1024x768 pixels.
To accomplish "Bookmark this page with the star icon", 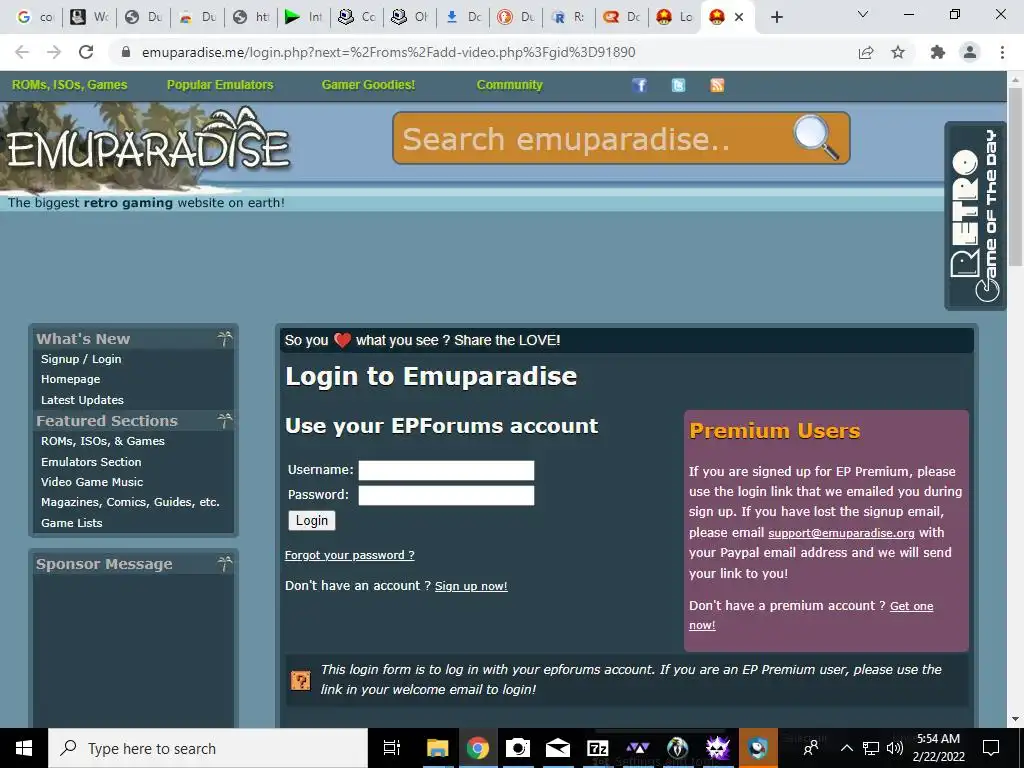I will 898,52.
